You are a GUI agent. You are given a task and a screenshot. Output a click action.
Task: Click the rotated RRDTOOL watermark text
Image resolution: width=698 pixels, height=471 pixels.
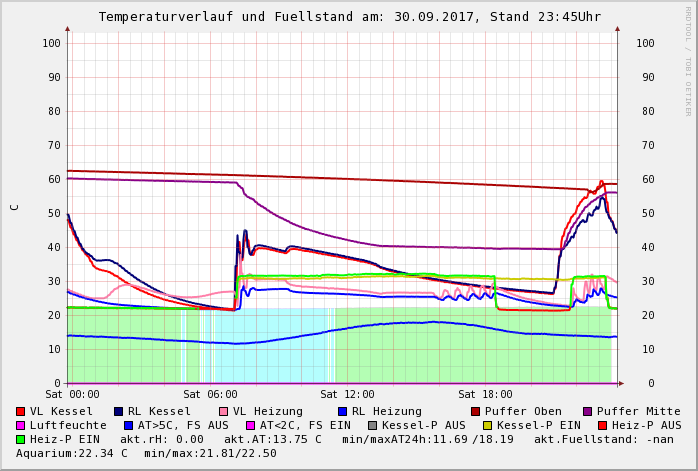click(688, 60)
